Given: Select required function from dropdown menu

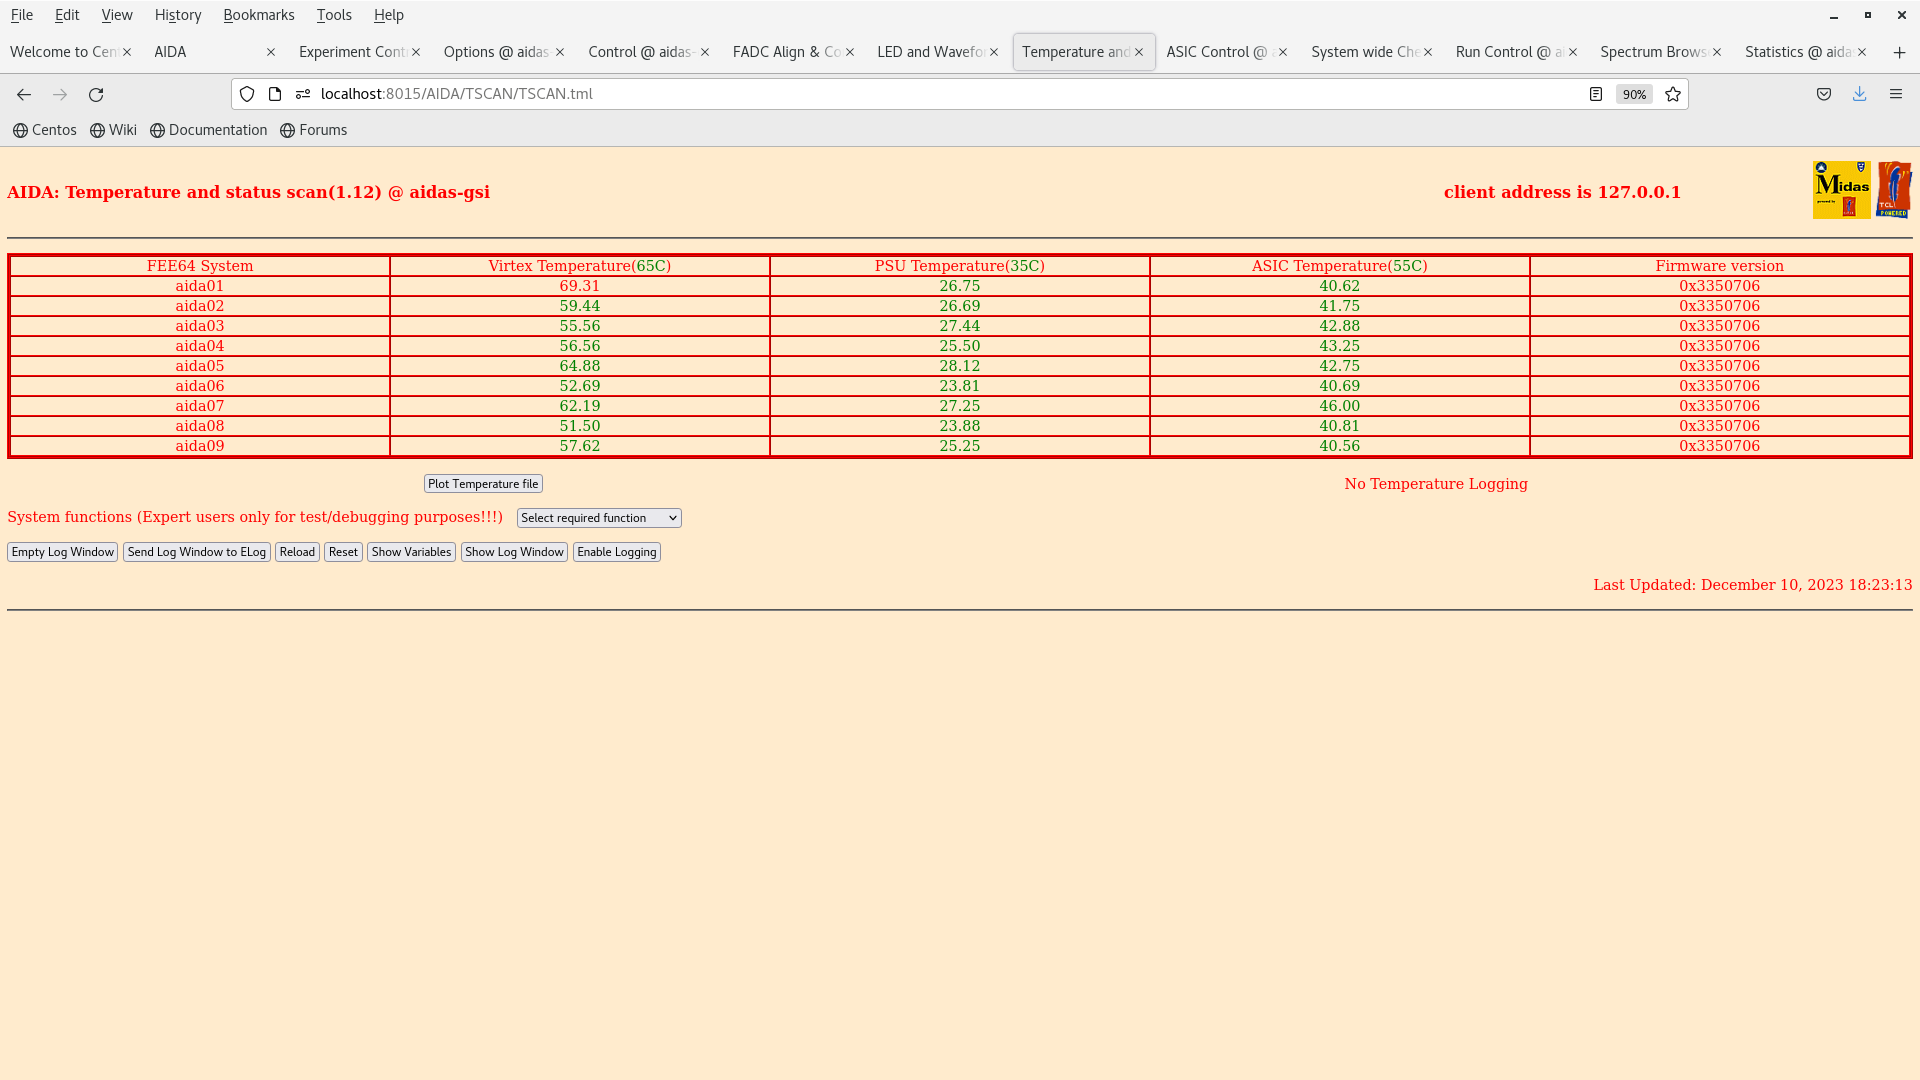Looking at the screenshot, I should (x=596, y=517).
